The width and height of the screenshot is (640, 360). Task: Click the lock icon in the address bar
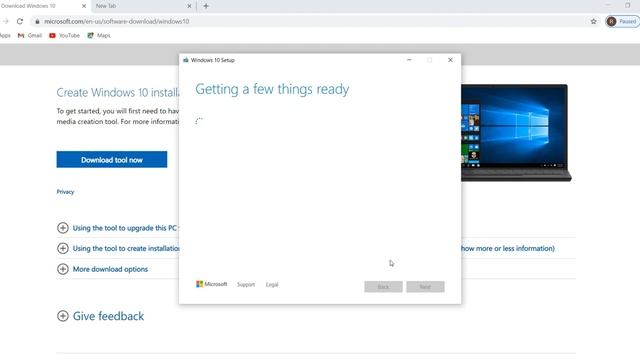pyautogui.click(x=37, y=21)
